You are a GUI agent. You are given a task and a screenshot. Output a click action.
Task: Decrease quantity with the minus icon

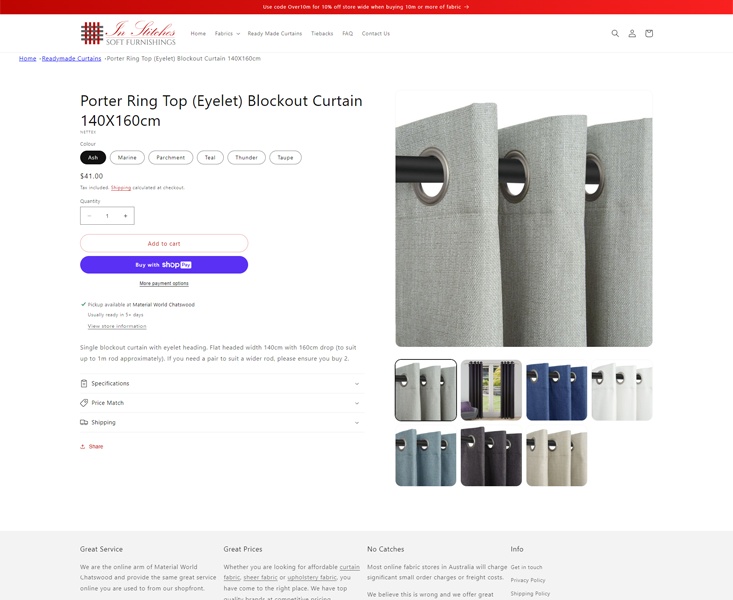click(x=89, y=216)
